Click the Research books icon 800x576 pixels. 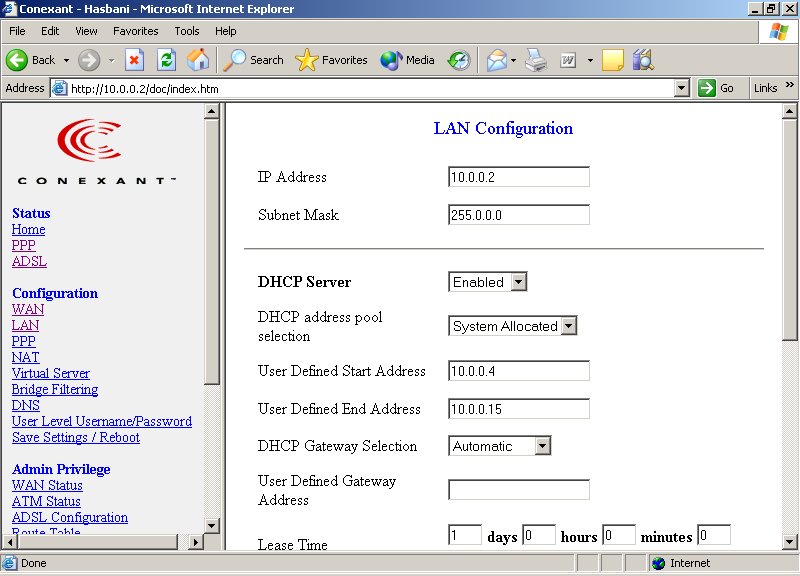[643, 60]
